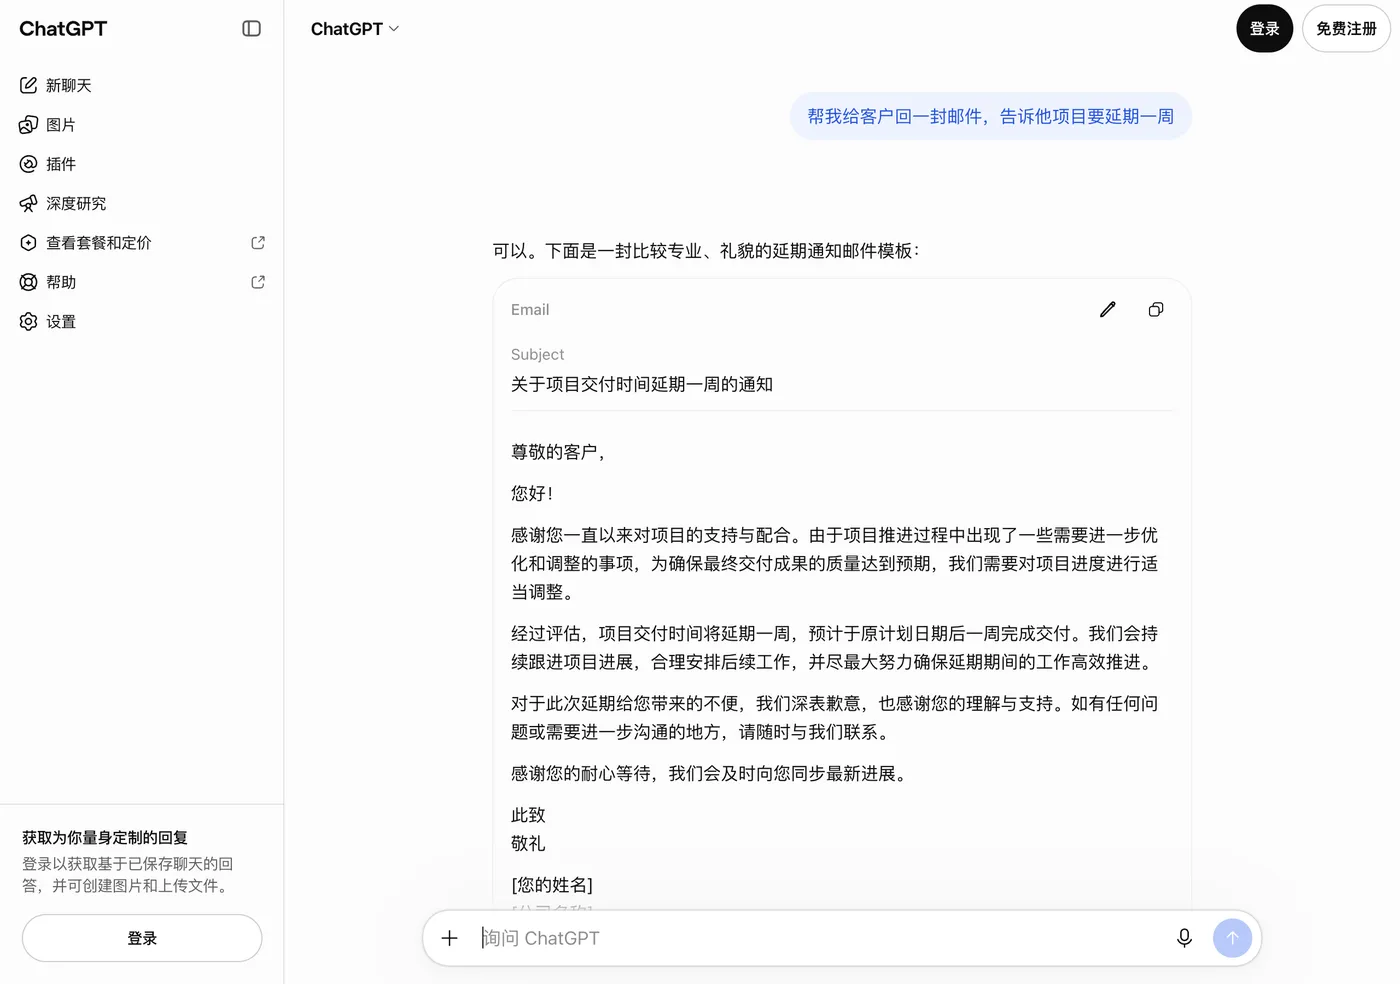Click the 获取为你量身定制的回复 heading
Image resolution: width=1400 pixels, height=984 pixels.
tap(105, 838)
